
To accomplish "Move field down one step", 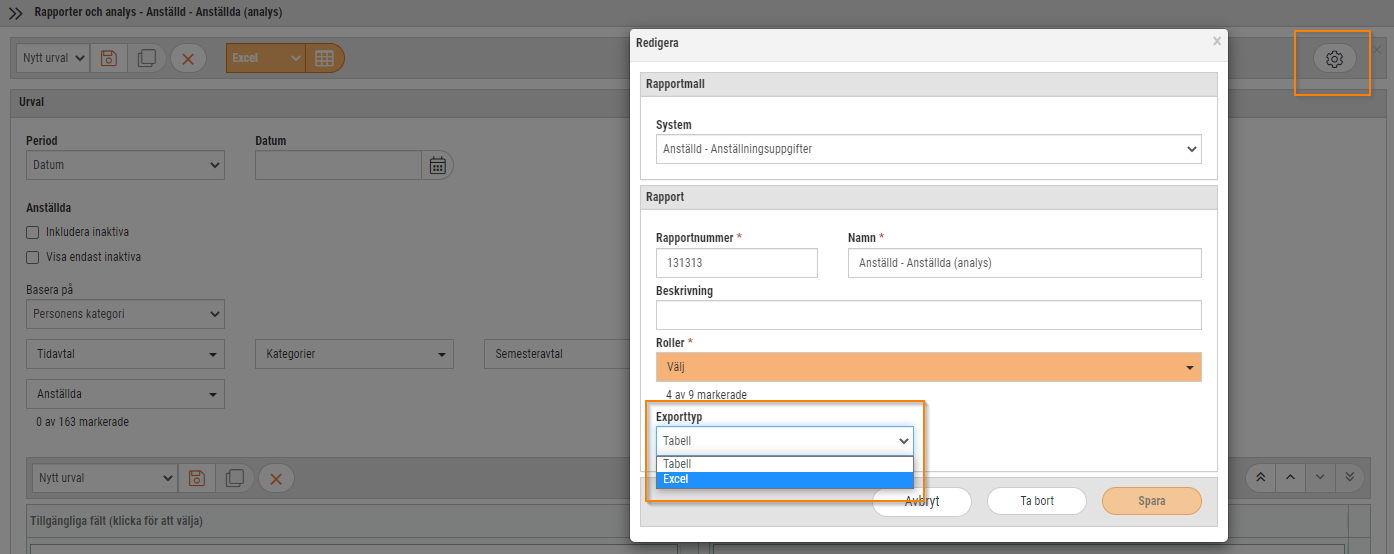I will pos(1320,477).
